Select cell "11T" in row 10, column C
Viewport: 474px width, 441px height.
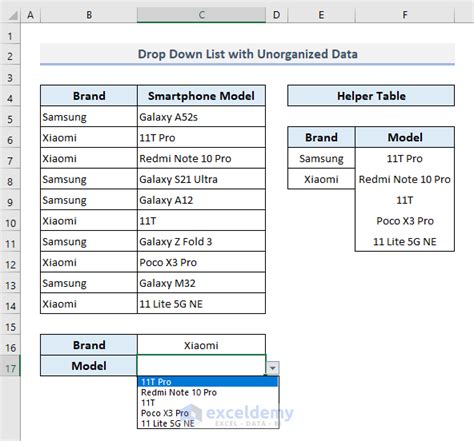tap(201, 221)
